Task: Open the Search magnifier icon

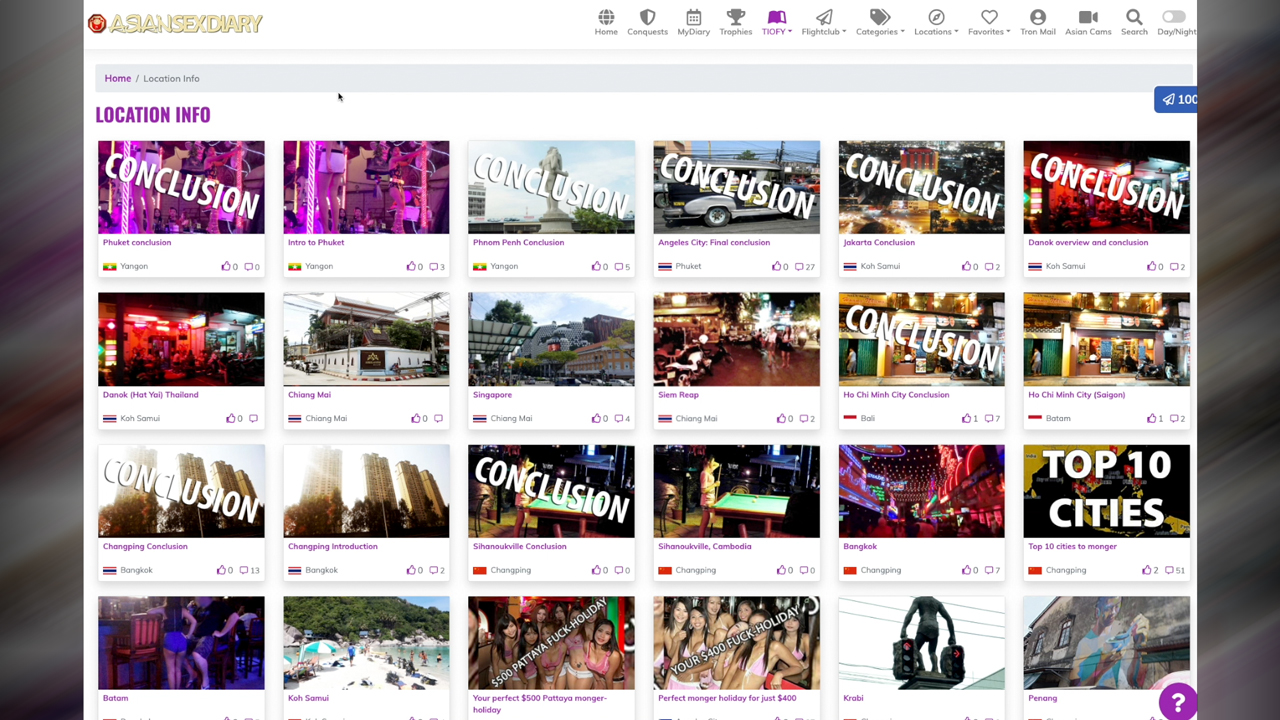Action: point(1134,17)
